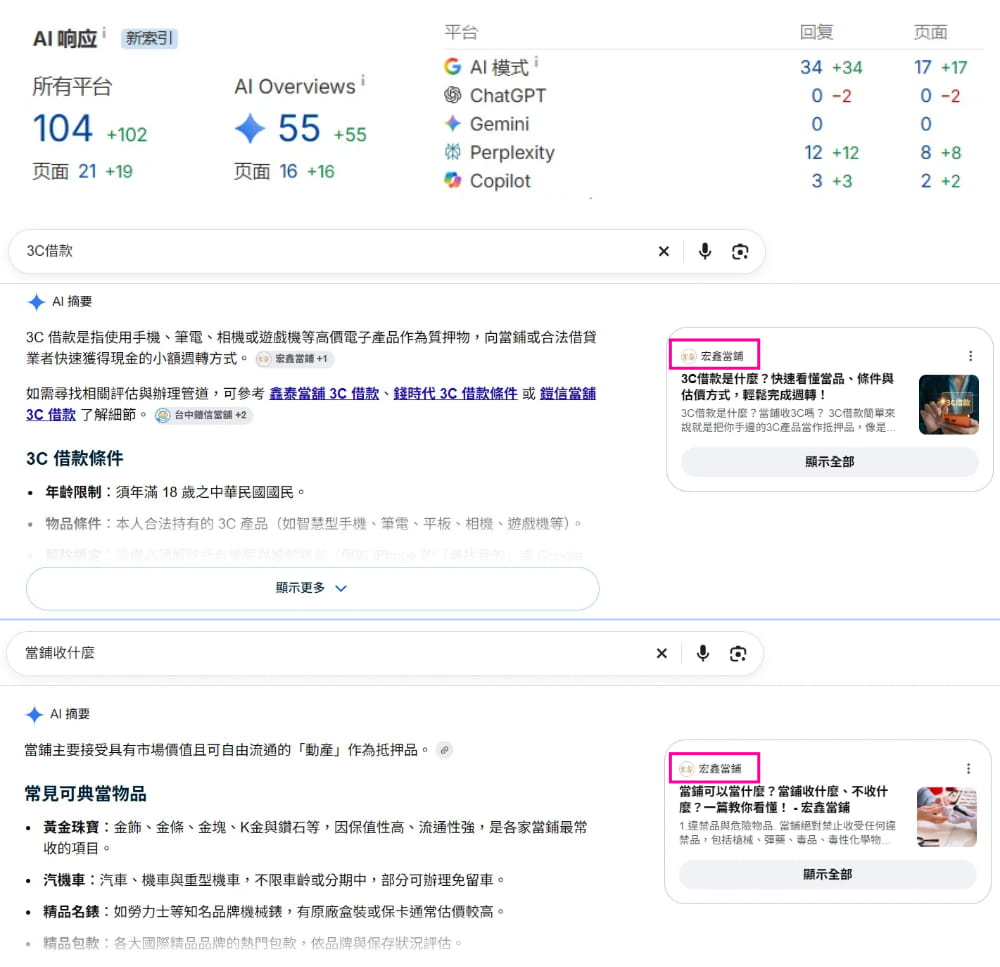Click the 页面 column header
The height and width of the screenshot is (967, 1000).
[x=930, y=32]
